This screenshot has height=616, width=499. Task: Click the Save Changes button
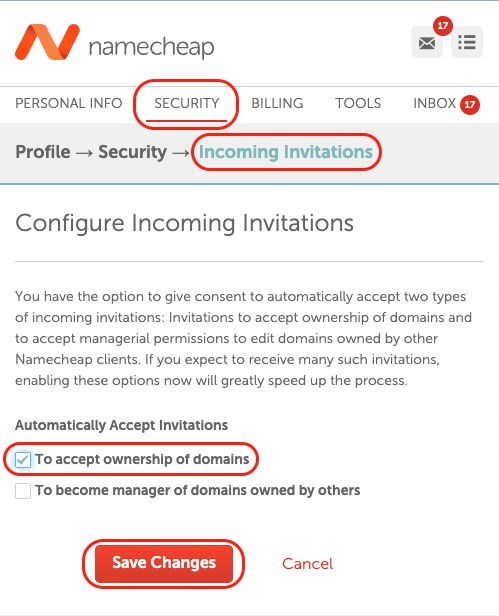point(164,563)
